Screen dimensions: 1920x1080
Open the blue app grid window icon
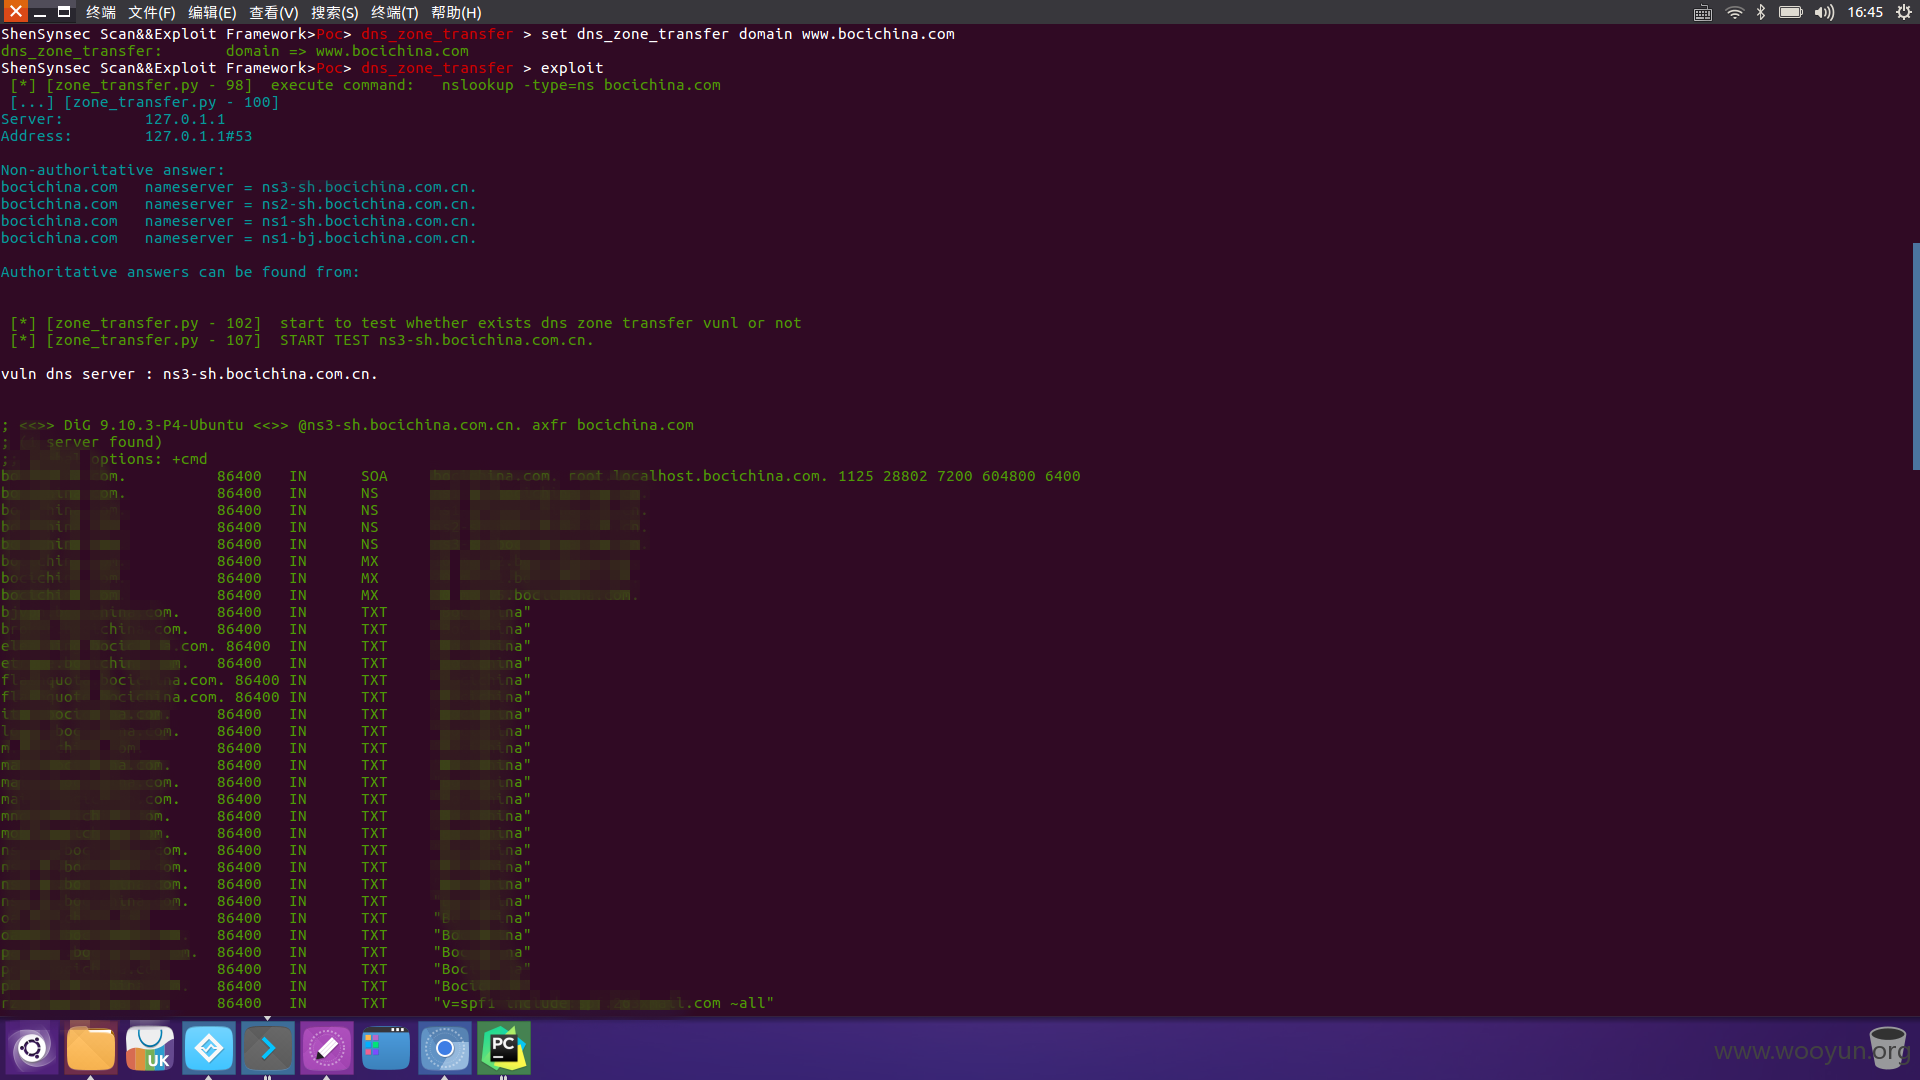(x=386, y=1048)
